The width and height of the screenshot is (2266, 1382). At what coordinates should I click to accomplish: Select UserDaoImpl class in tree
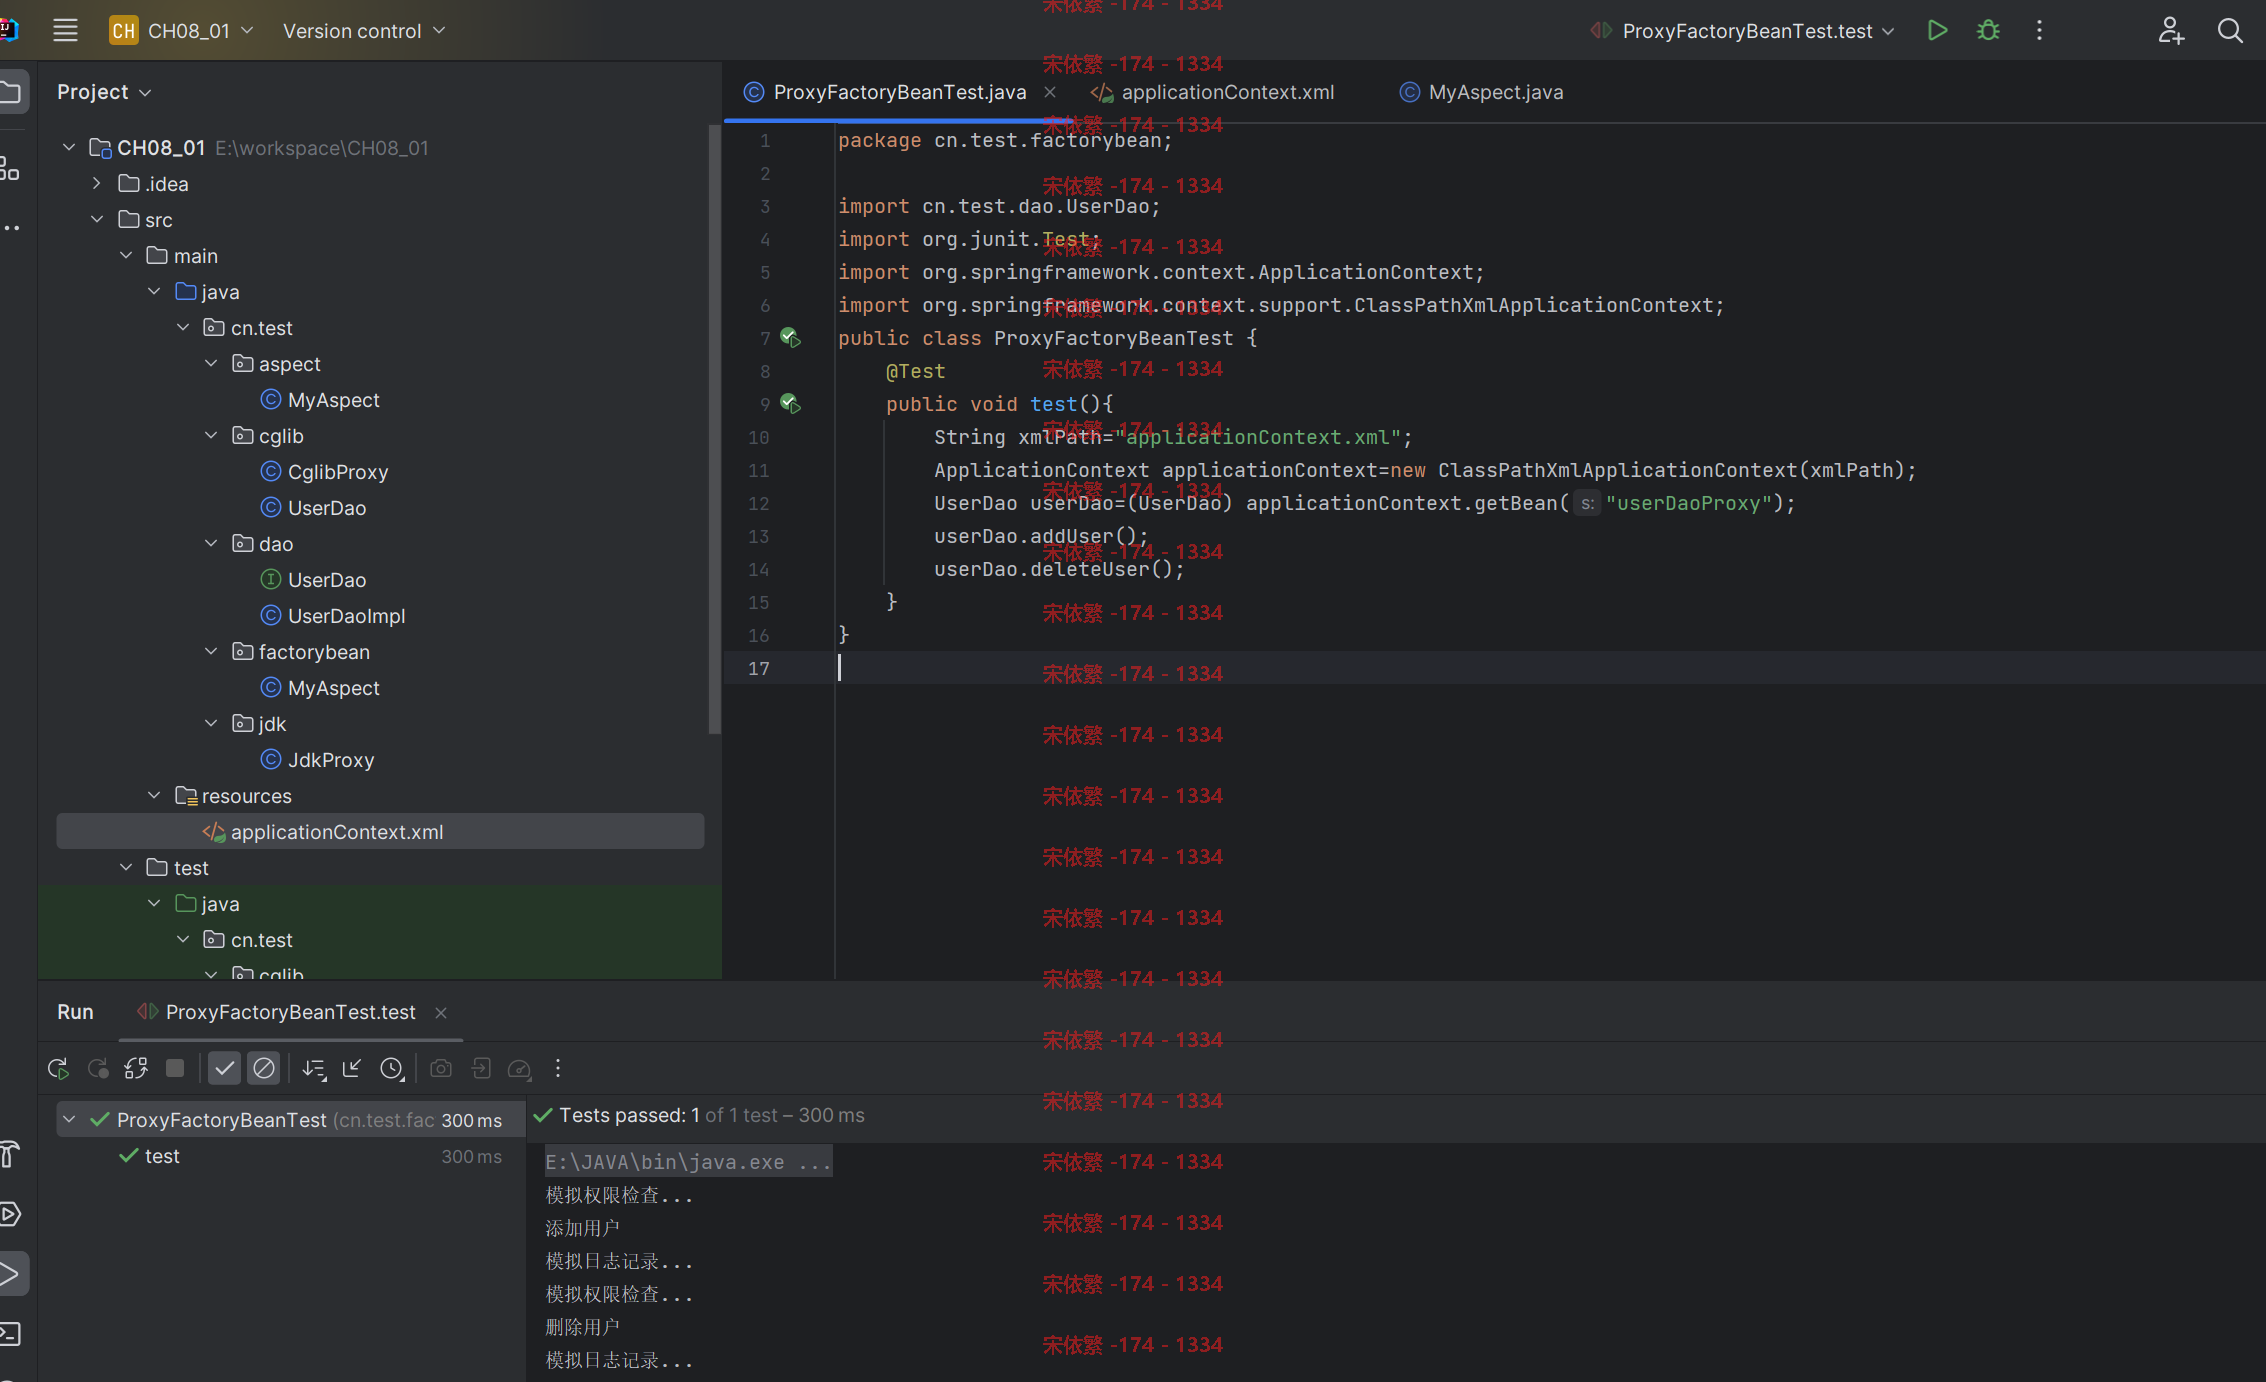tap(333, 616)
